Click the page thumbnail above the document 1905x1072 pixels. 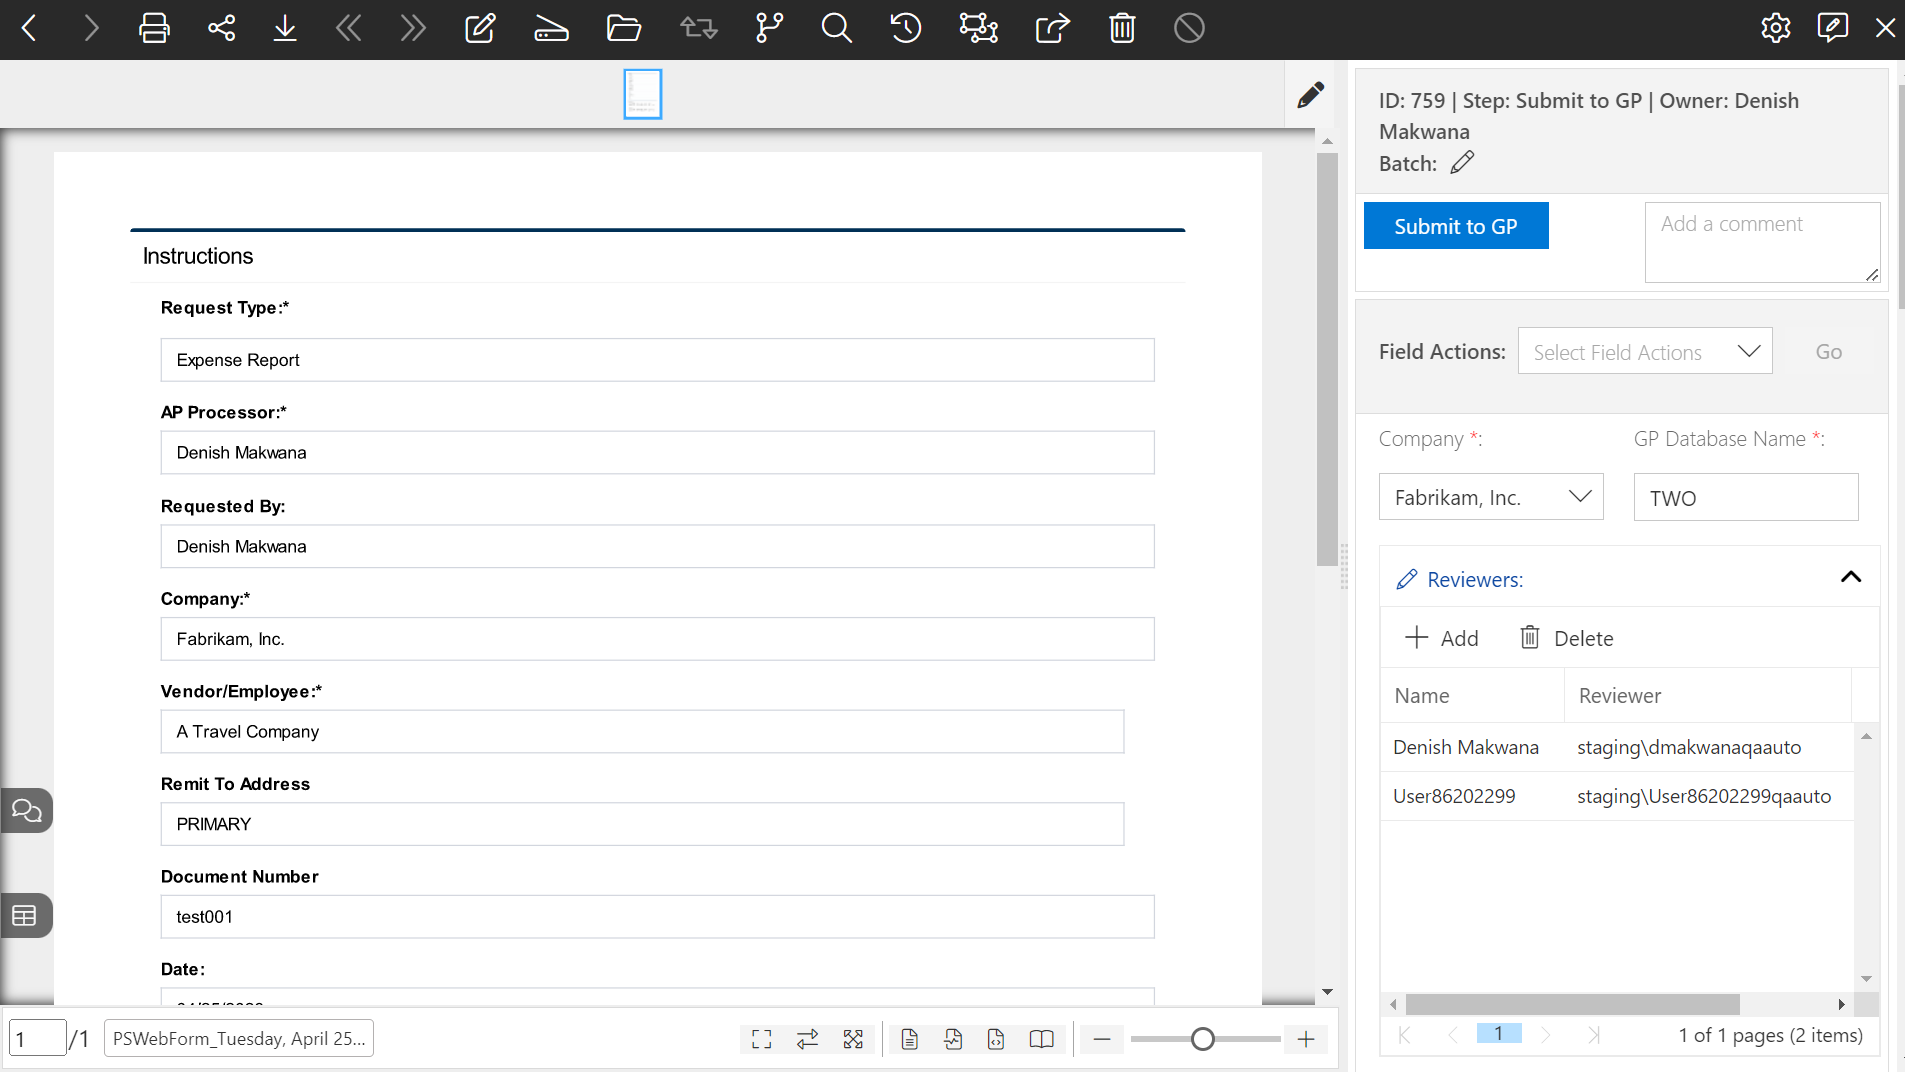pyautogui.click(x=643, y=94)
